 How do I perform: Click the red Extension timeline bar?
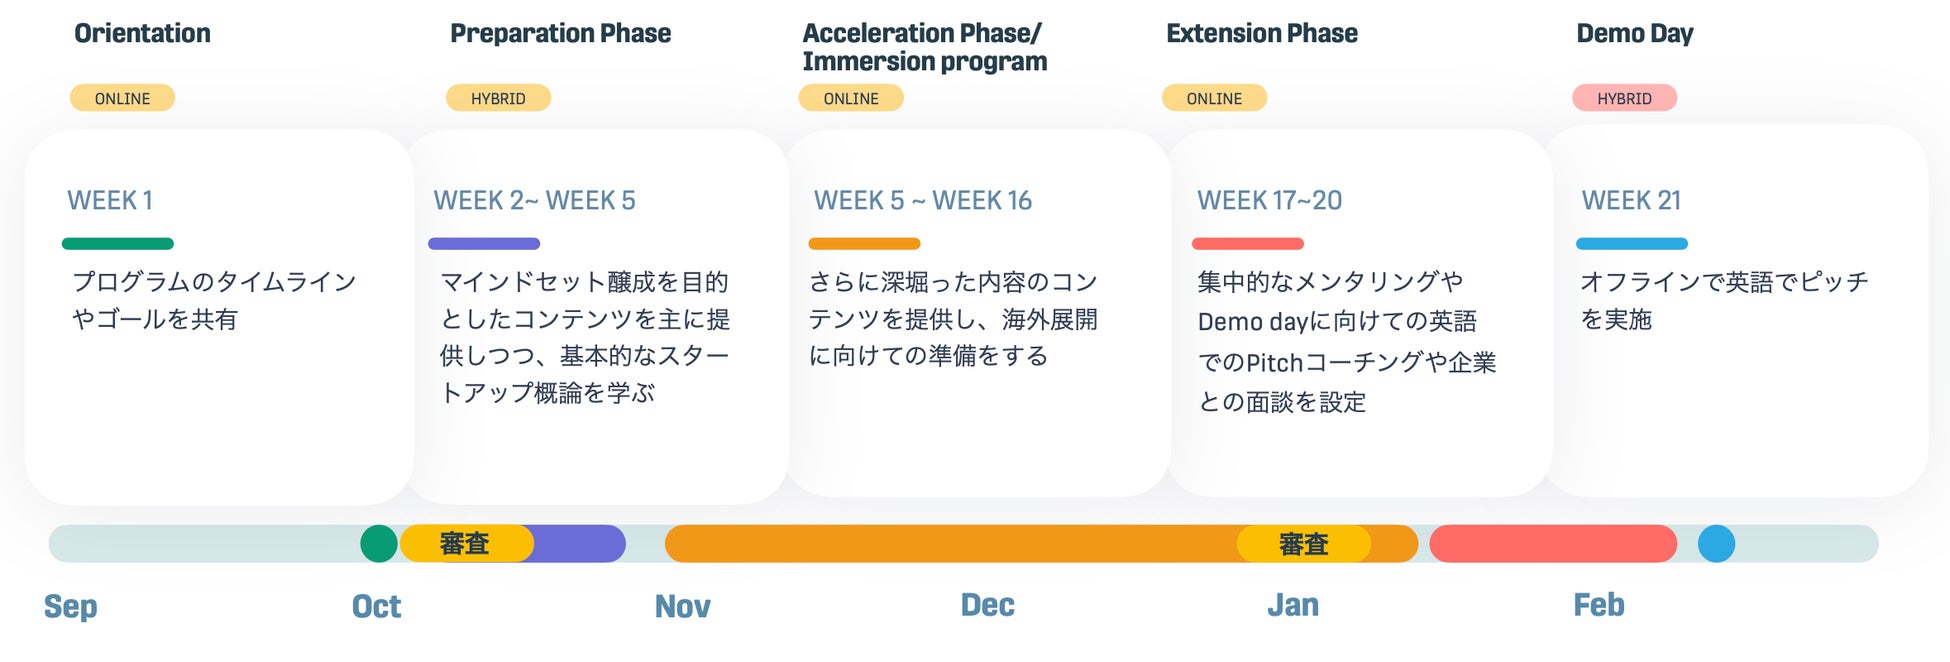pos(1552,544)
